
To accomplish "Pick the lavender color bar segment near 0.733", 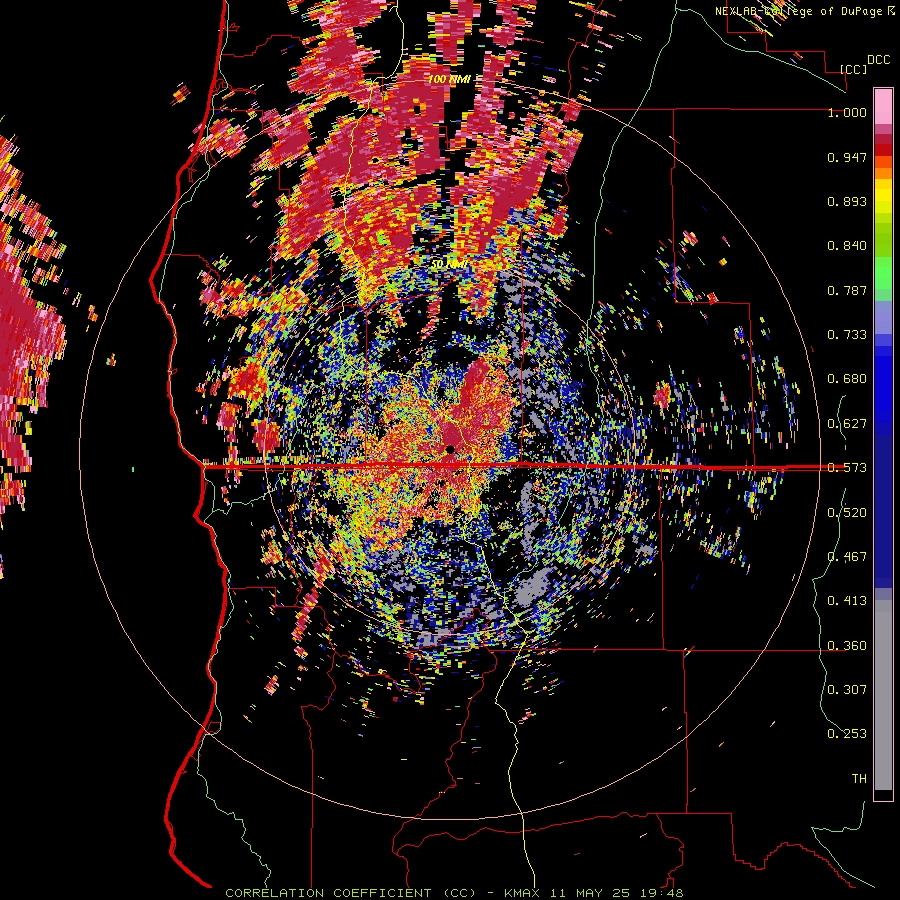I will 883,317.
